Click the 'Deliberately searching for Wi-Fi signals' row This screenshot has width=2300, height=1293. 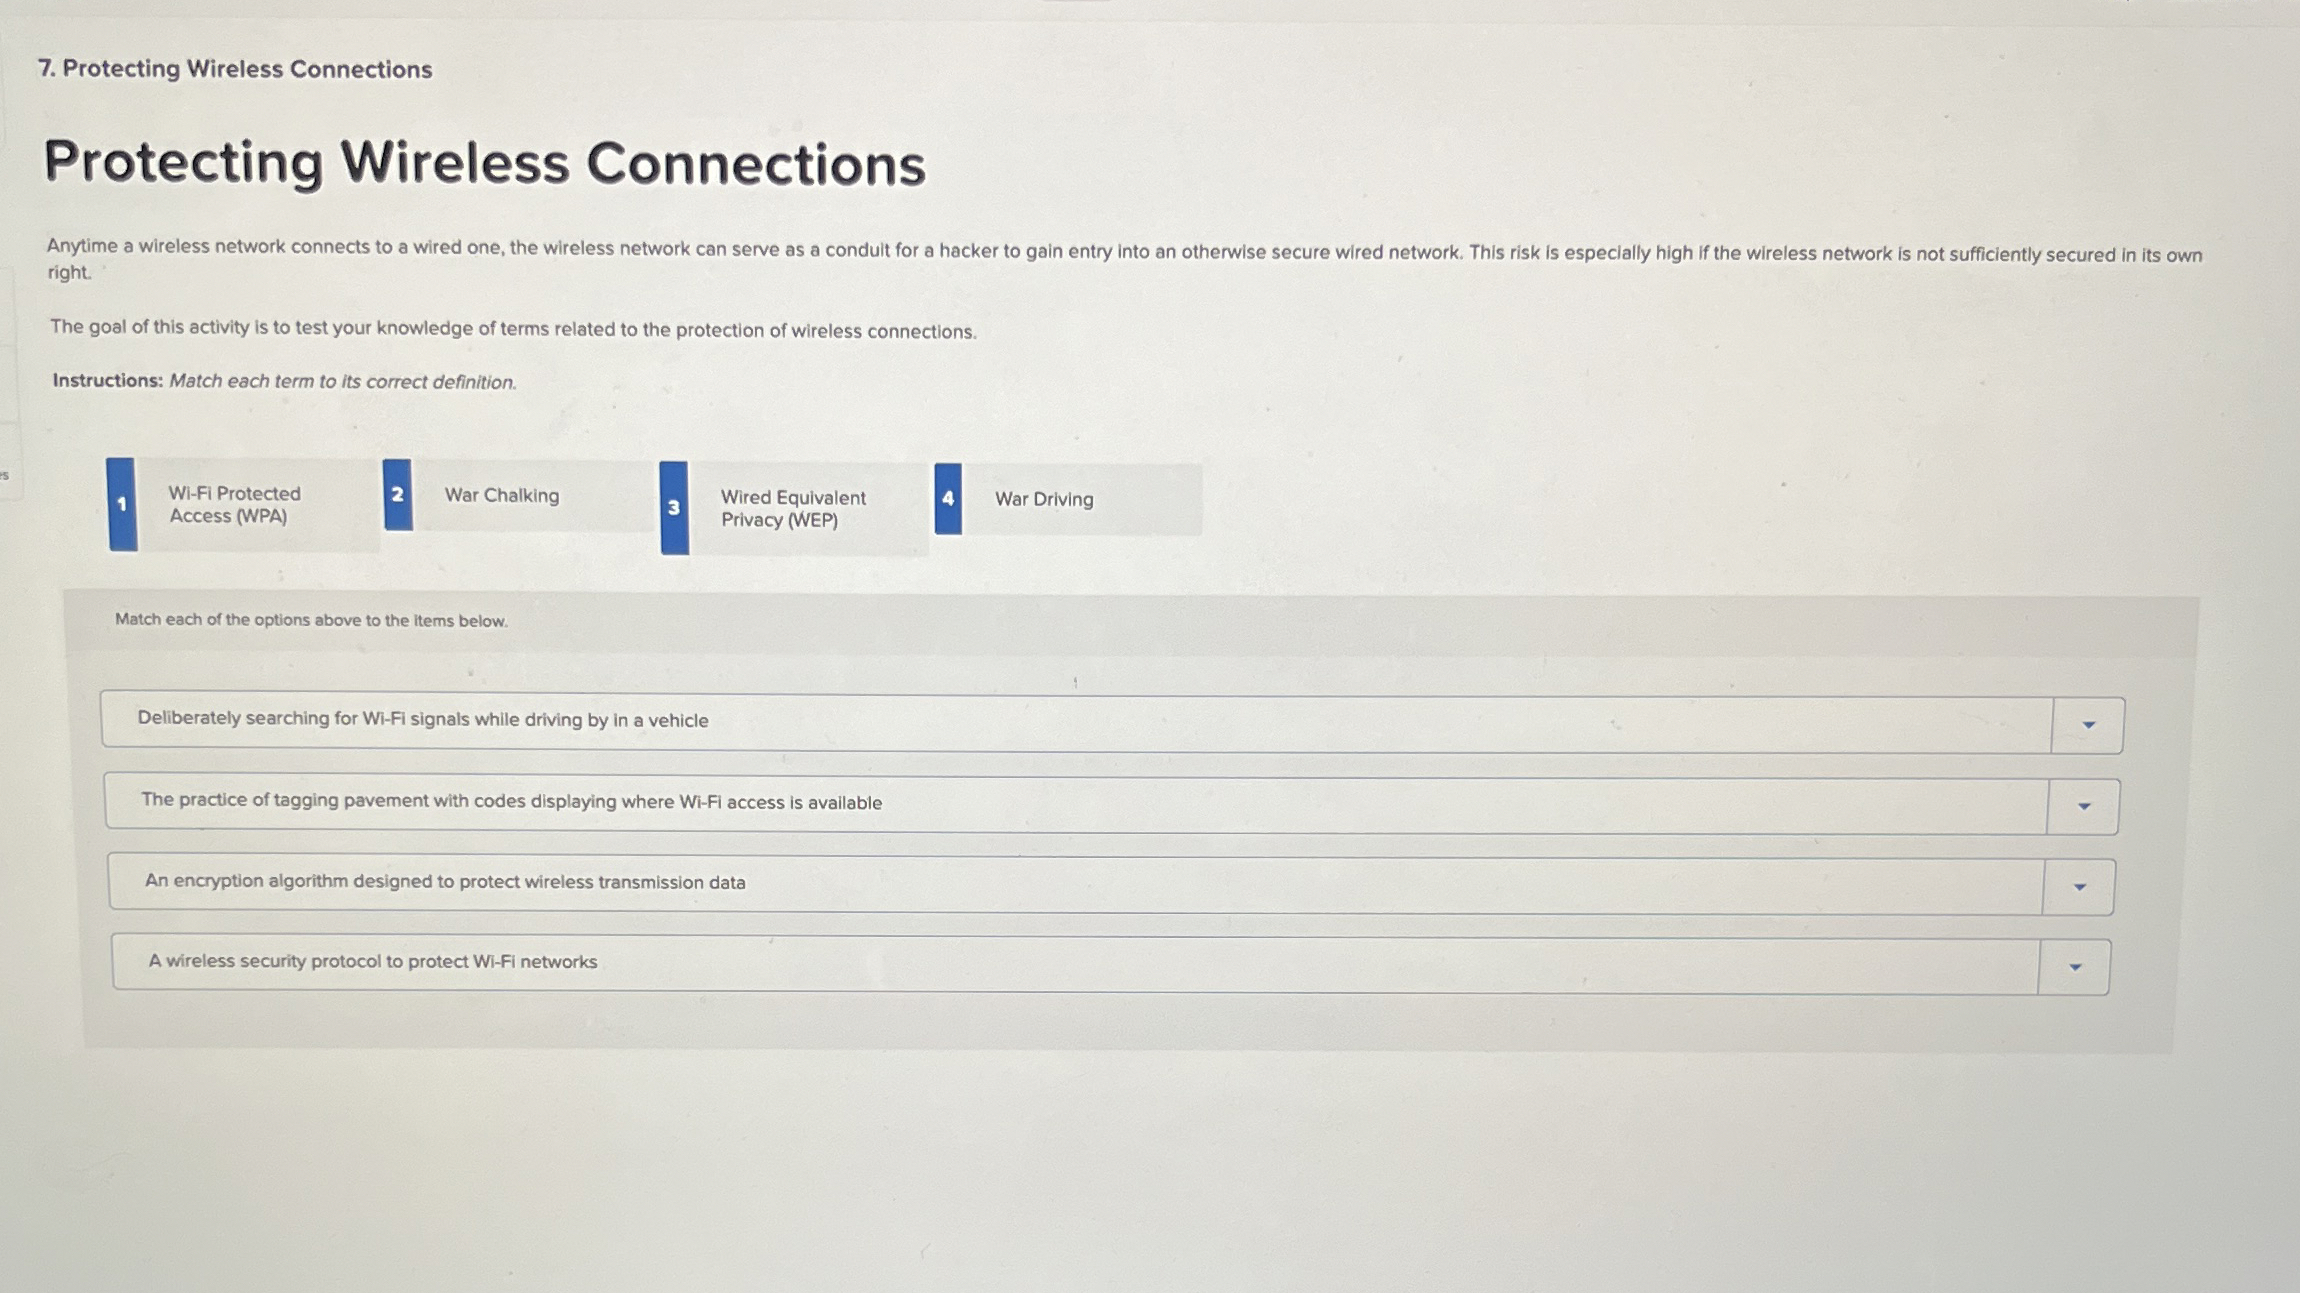(x=423, y=720)
